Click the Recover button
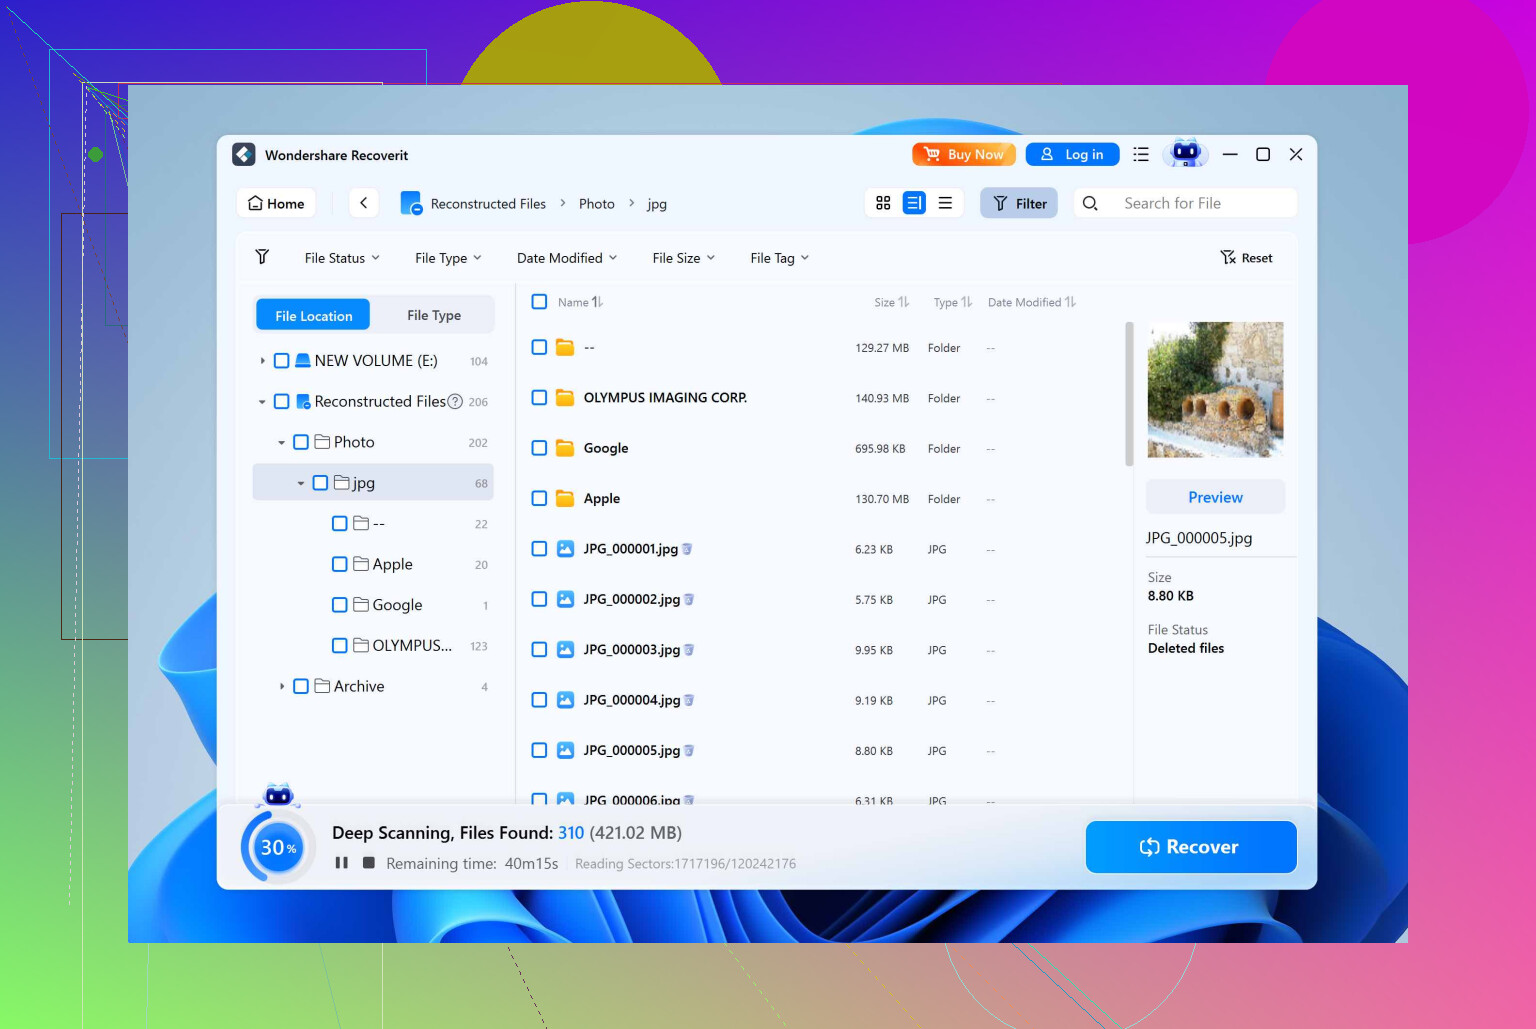1536x1029 pixels. (1190, 847)
